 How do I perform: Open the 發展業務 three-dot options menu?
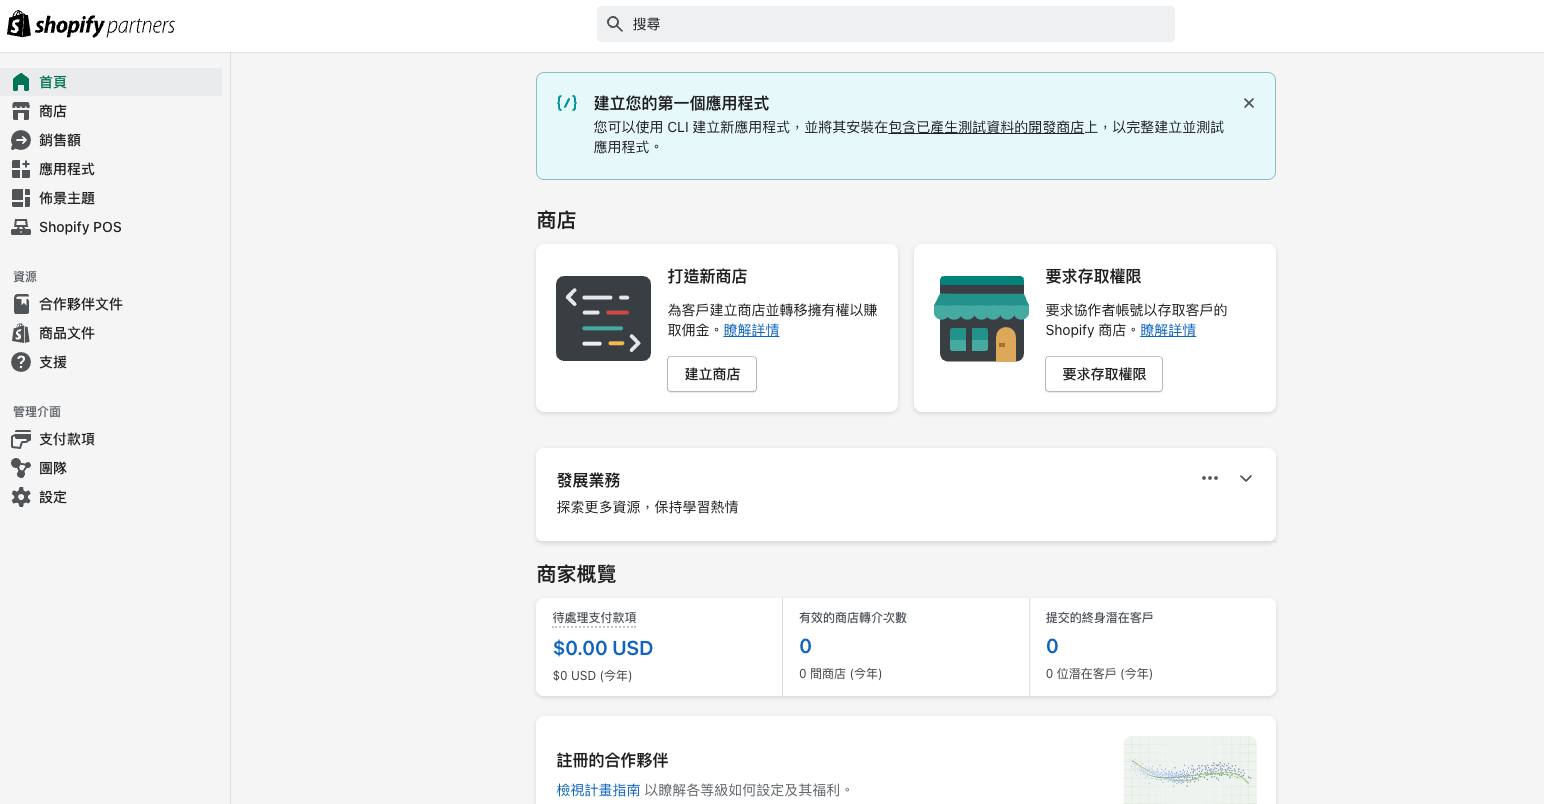coord(1210,478)
